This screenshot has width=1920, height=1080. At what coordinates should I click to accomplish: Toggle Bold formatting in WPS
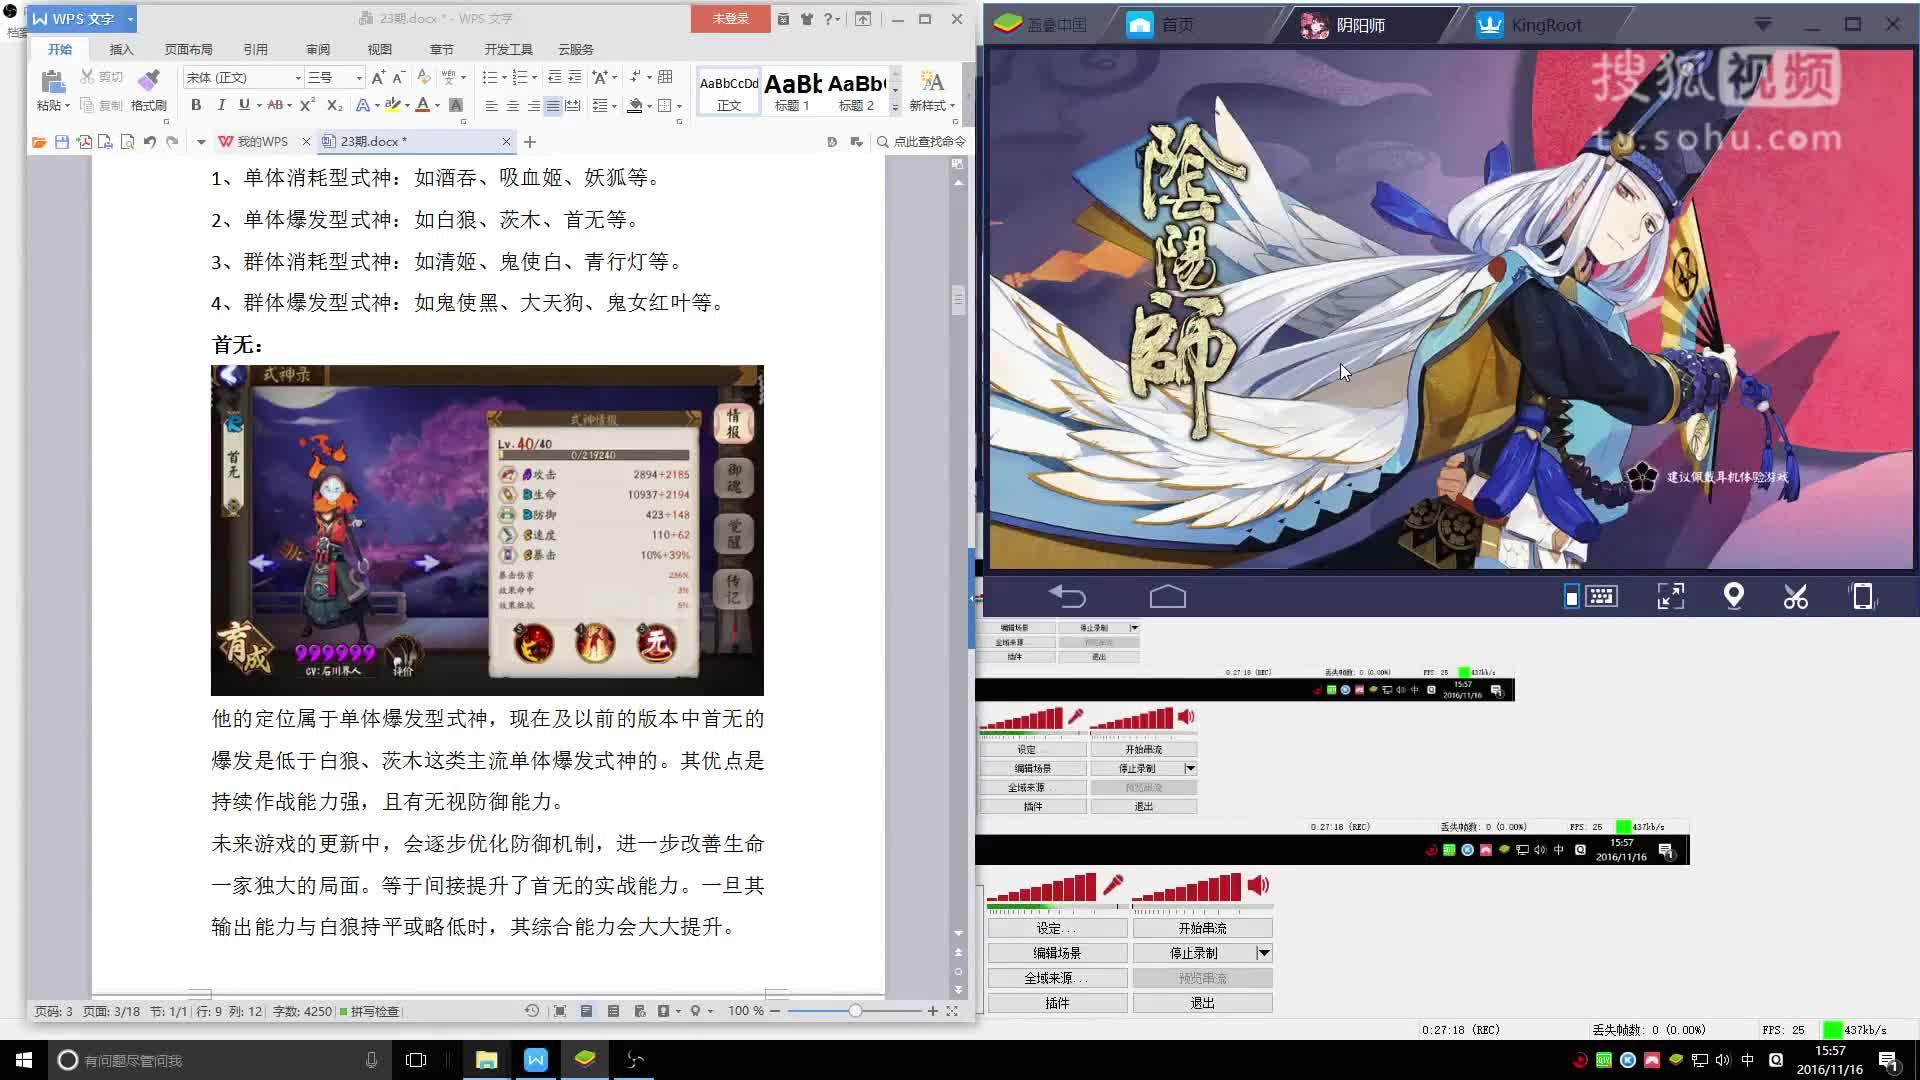[196, 105]
